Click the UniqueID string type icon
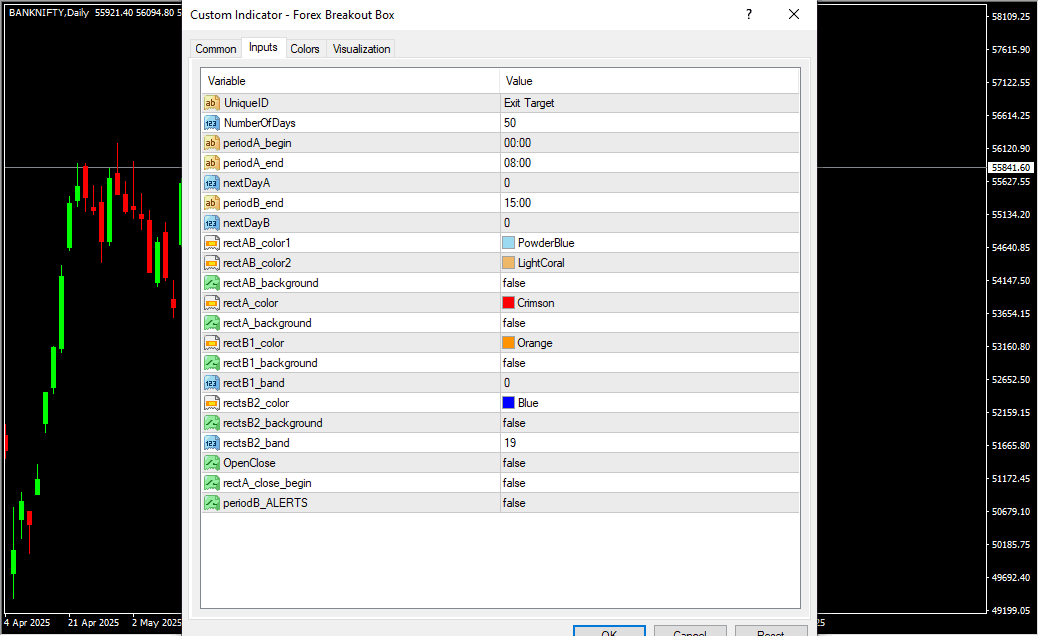The width and height of the screenshot is (1039, 636). (212, 103)
